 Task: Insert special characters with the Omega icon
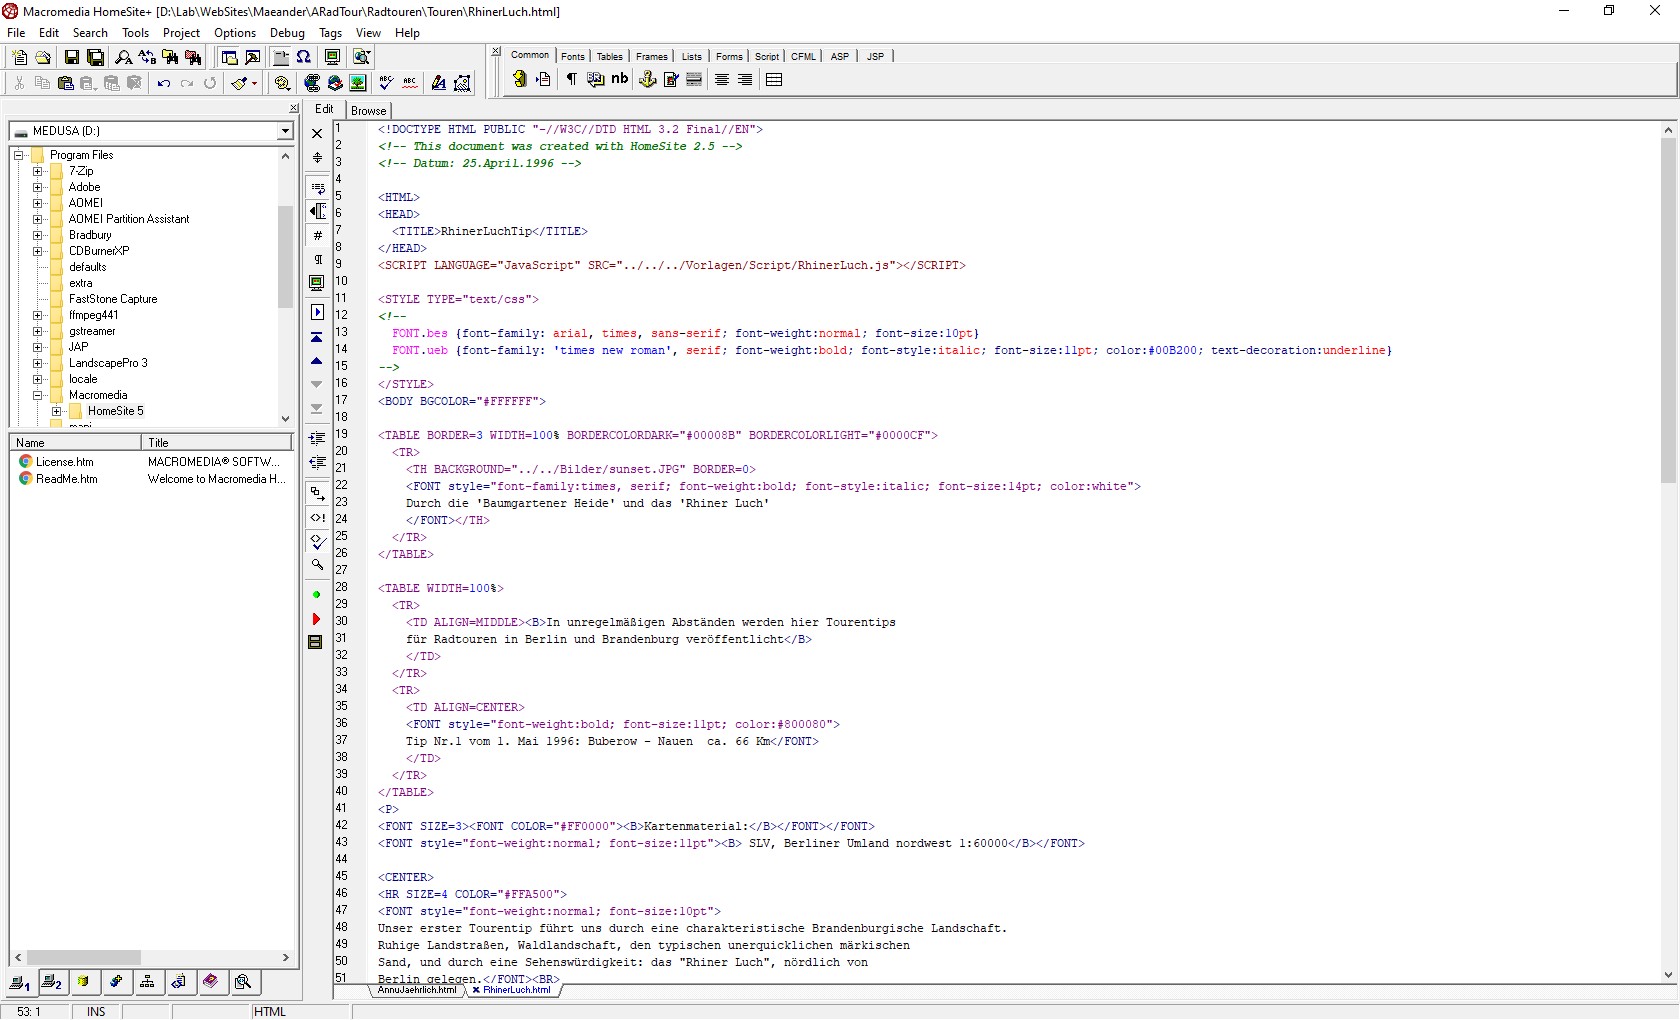(304, 58)
